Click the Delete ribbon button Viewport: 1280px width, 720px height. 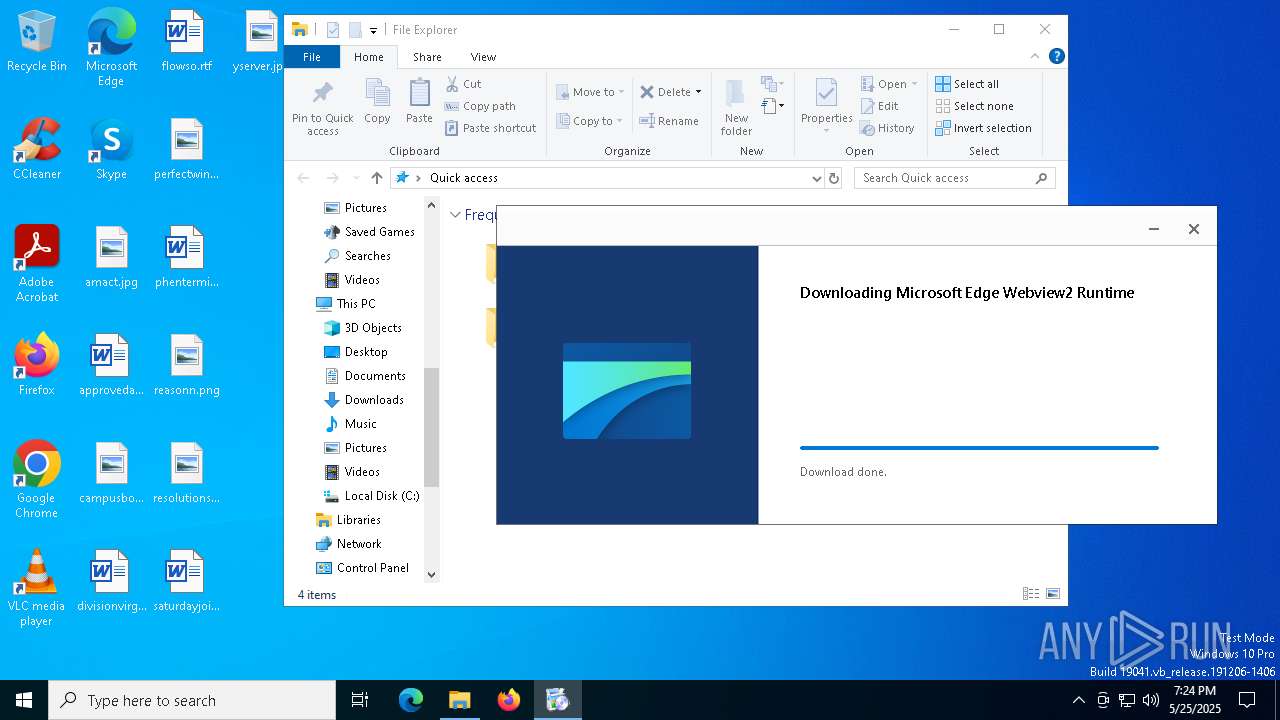(x=665, y=92)
